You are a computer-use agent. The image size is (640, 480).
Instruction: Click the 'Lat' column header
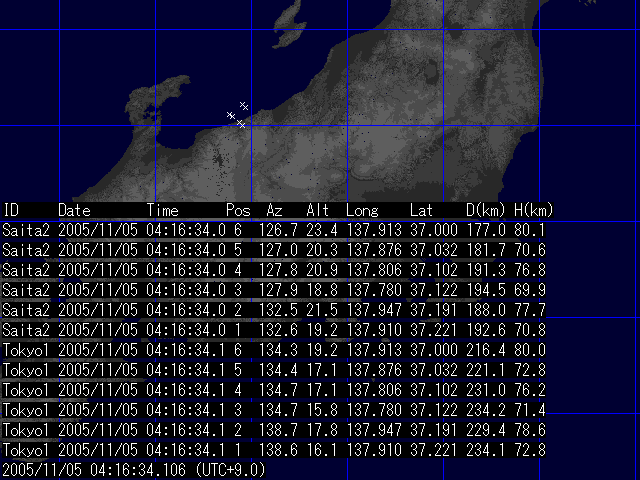coord(421,211)
